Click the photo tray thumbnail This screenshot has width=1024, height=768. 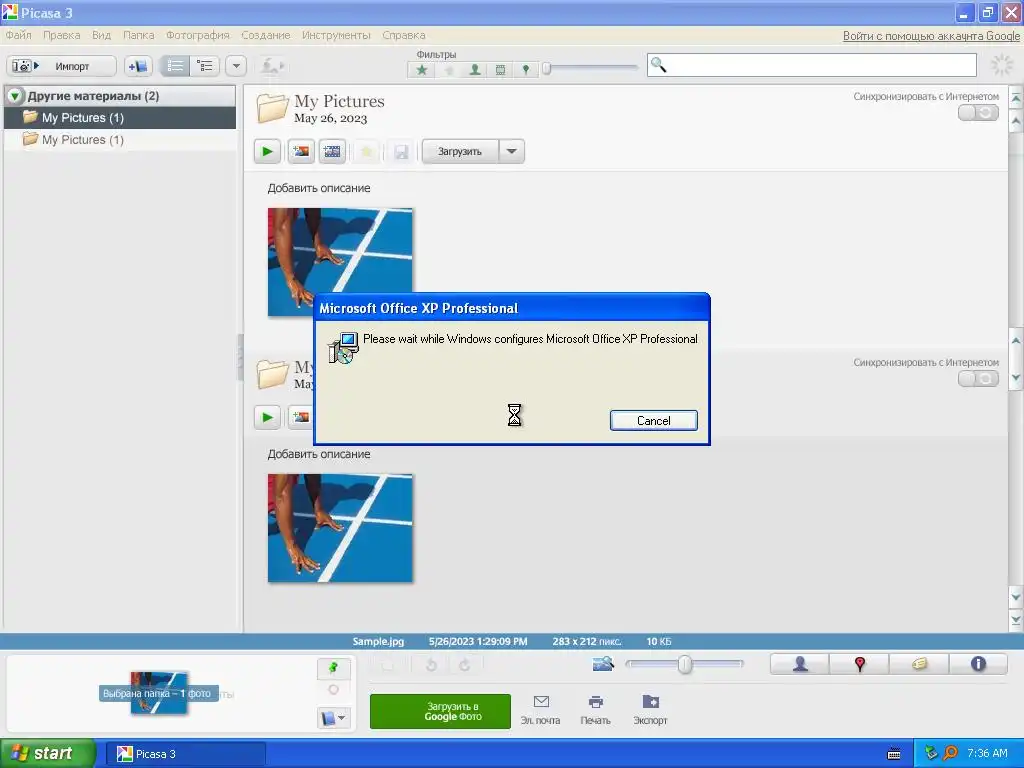pos(159,692)
